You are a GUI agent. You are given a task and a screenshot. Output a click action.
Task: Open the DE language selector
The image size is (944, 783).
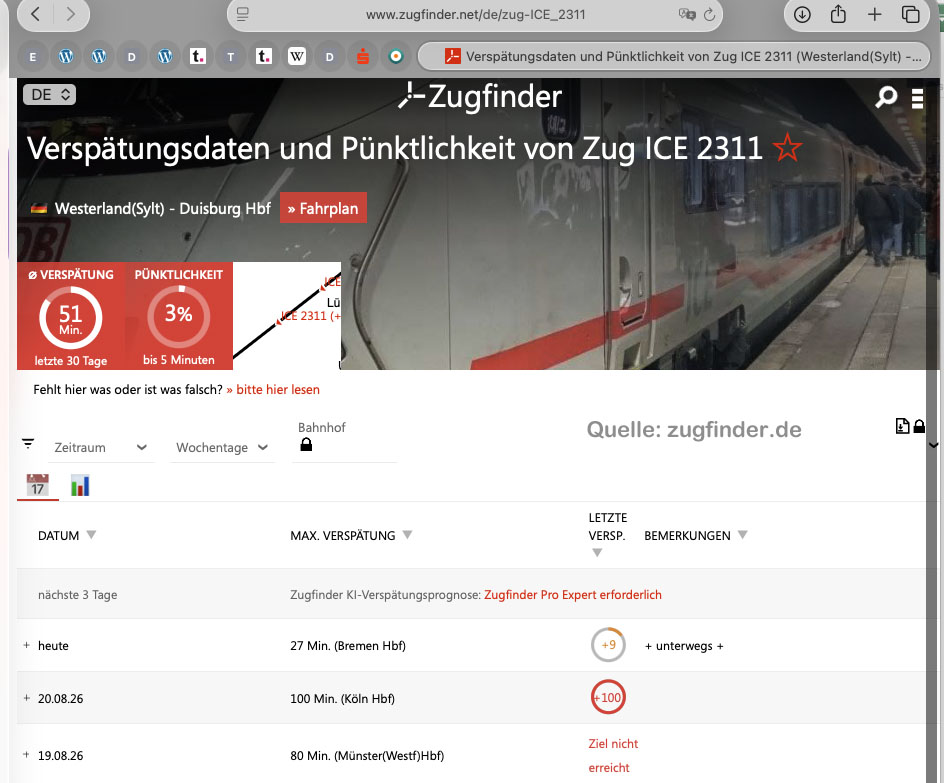pos(49,94)
